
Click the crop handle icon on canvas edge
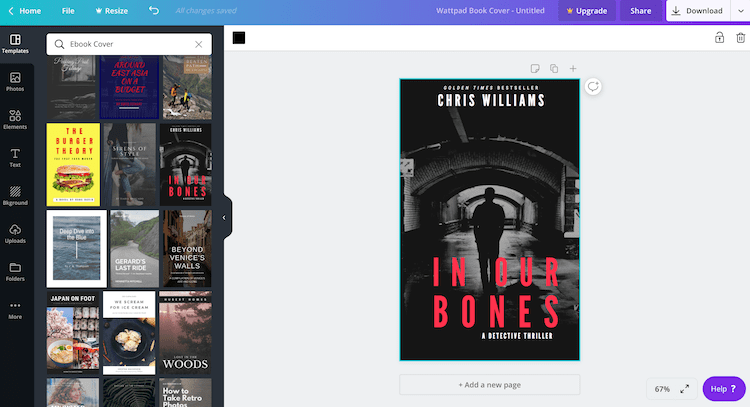407,167
